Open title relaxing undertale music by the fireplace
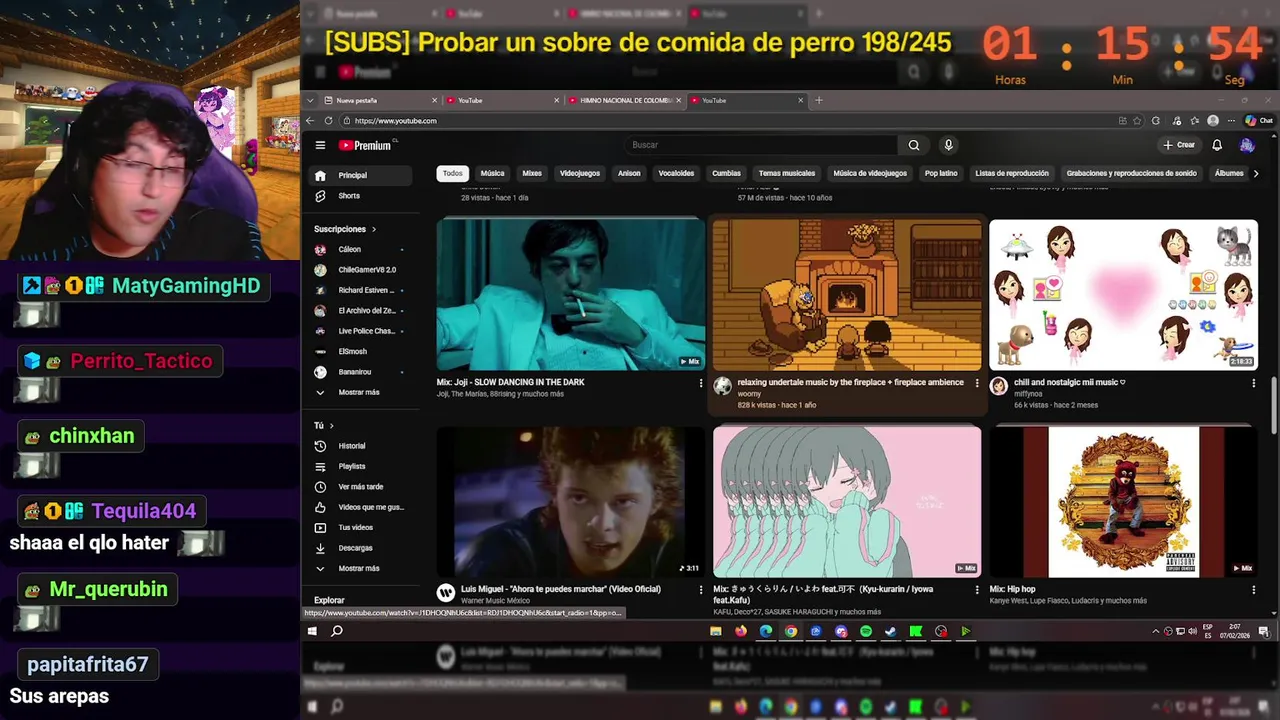The width and height of the screenshot is (1280, 720). click(850, 382)
